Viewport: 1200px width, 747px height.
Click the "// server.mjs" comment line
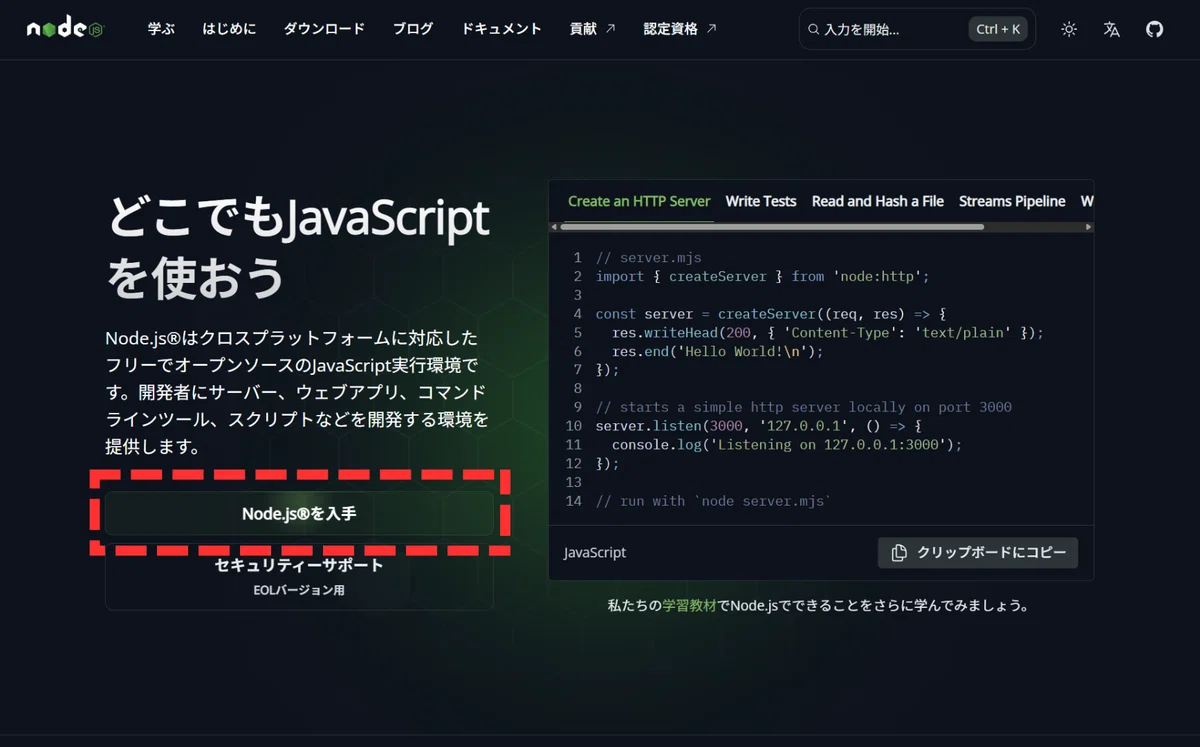(x=648, y=258)
